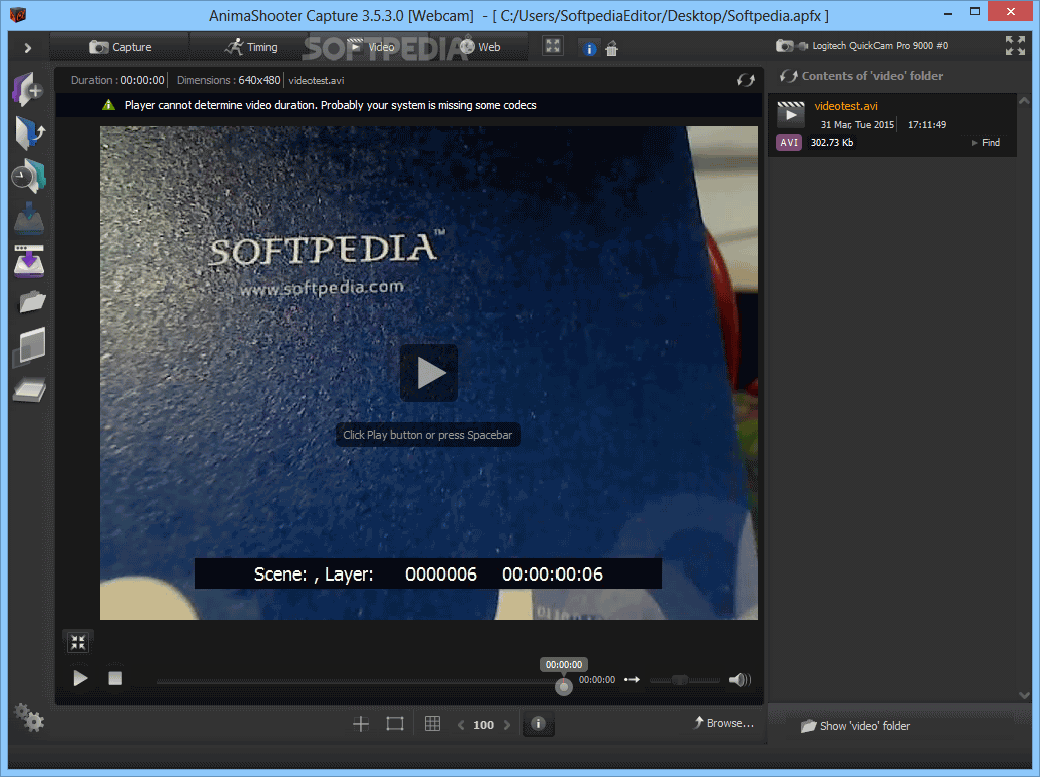Open the Web tab
Viewport: 1040px width, 777px height.
(x=480, y=47)
